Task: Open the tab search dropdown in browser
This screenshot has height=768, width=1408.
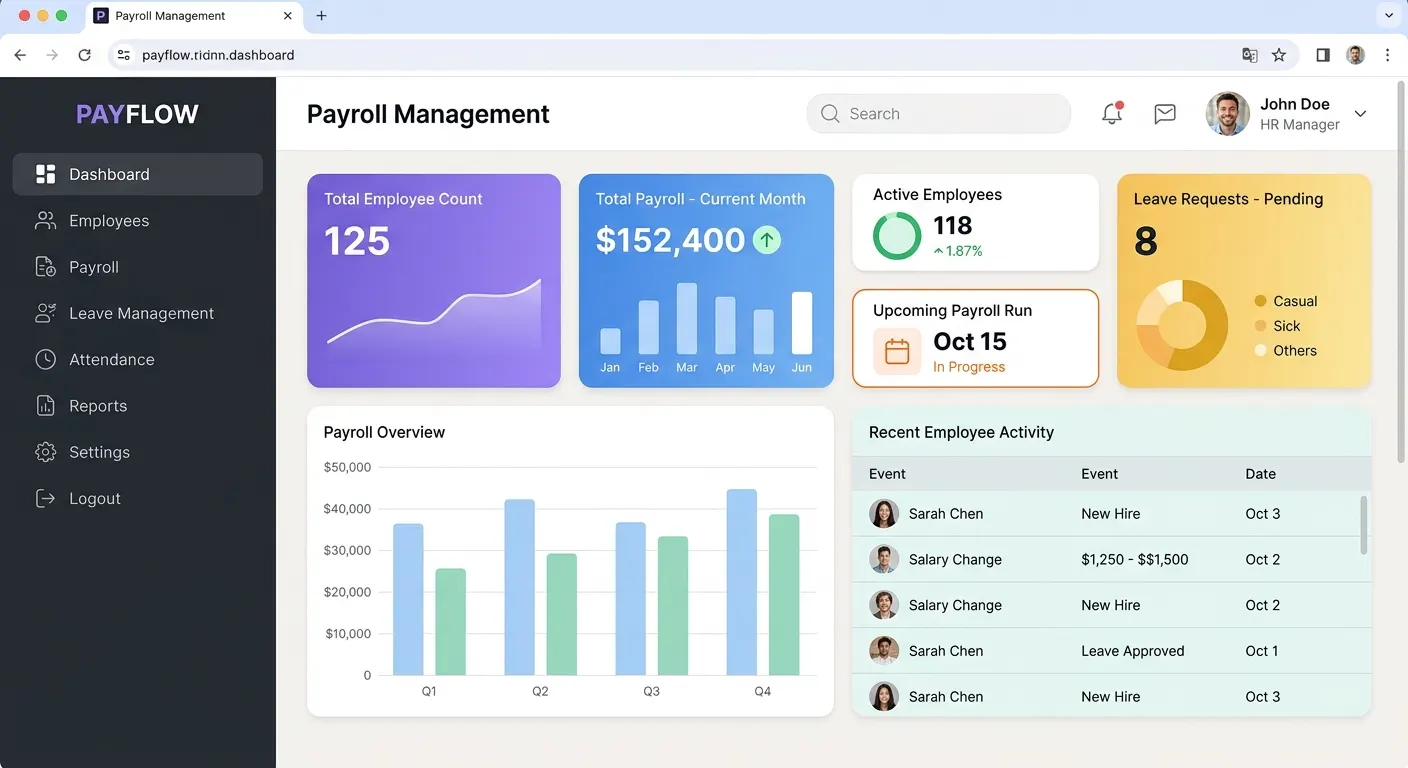Action: click(1388, 16)
